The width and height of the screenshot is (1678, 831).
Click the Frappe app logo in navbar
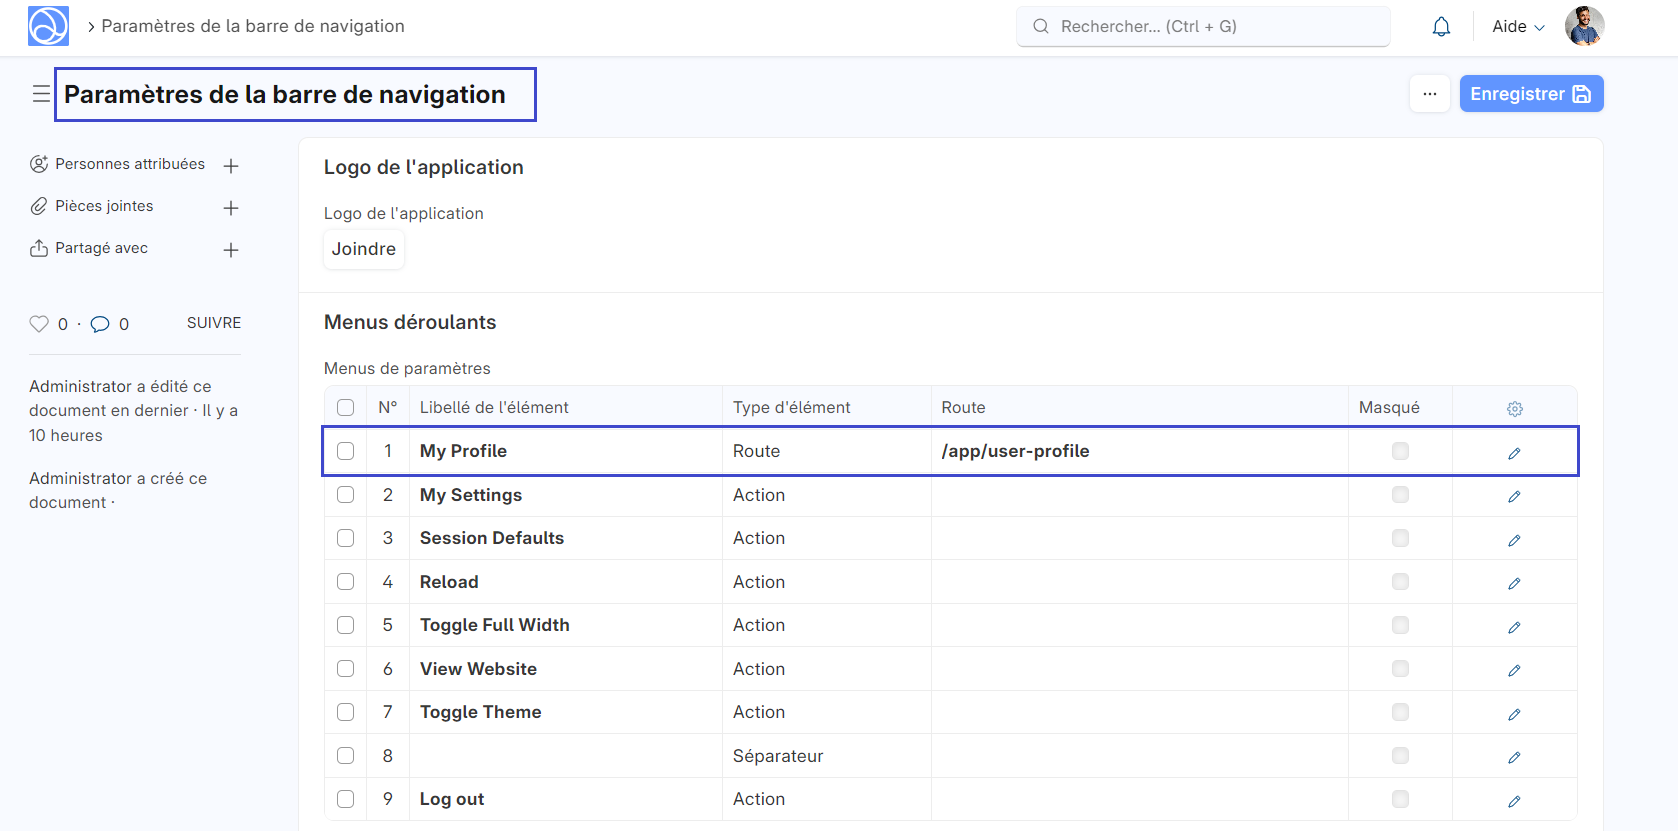pyautogui.click(x=48, y=26)
